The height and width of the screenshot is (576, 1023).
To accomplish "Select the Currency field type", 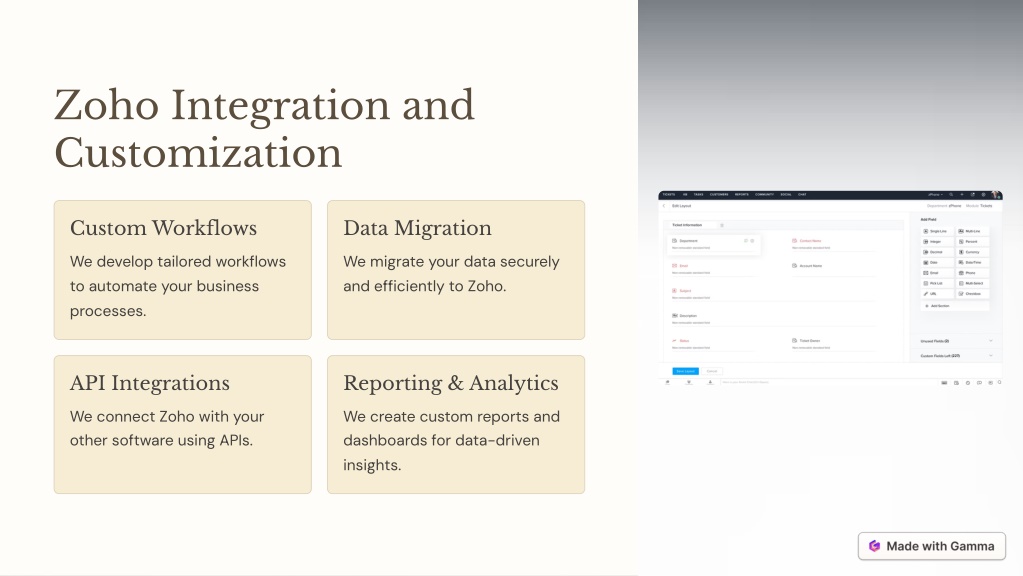I will pos(972,252).
